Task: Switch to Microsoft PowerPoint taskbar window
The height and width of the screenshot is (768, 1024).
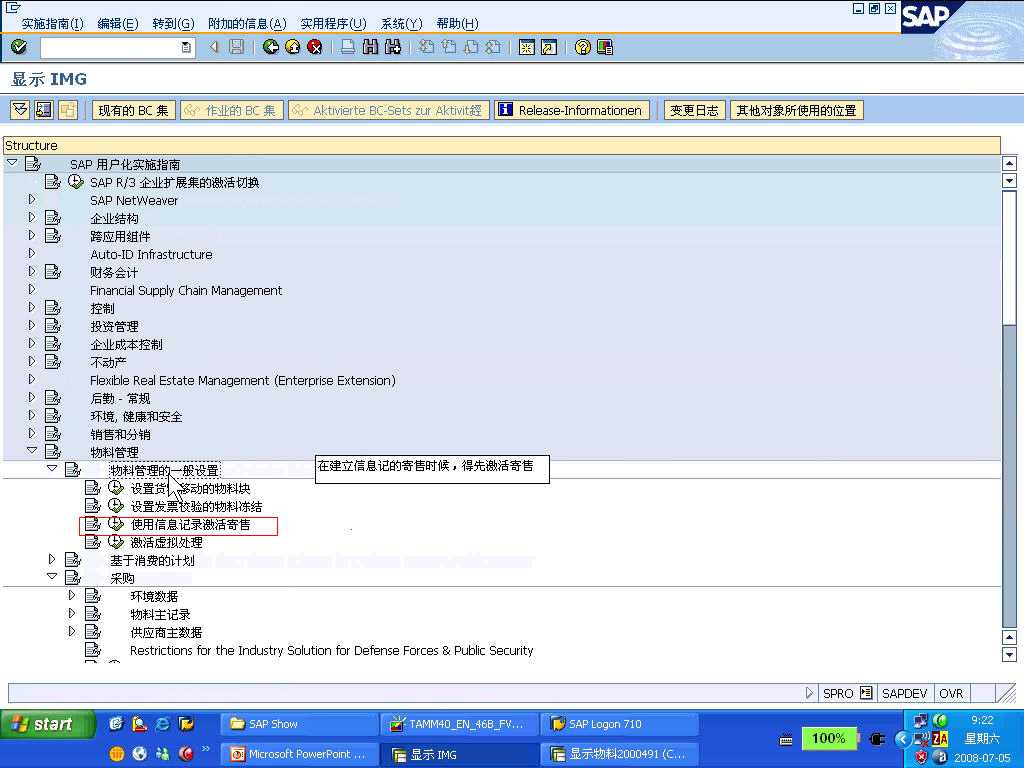Action: (299, 754)
